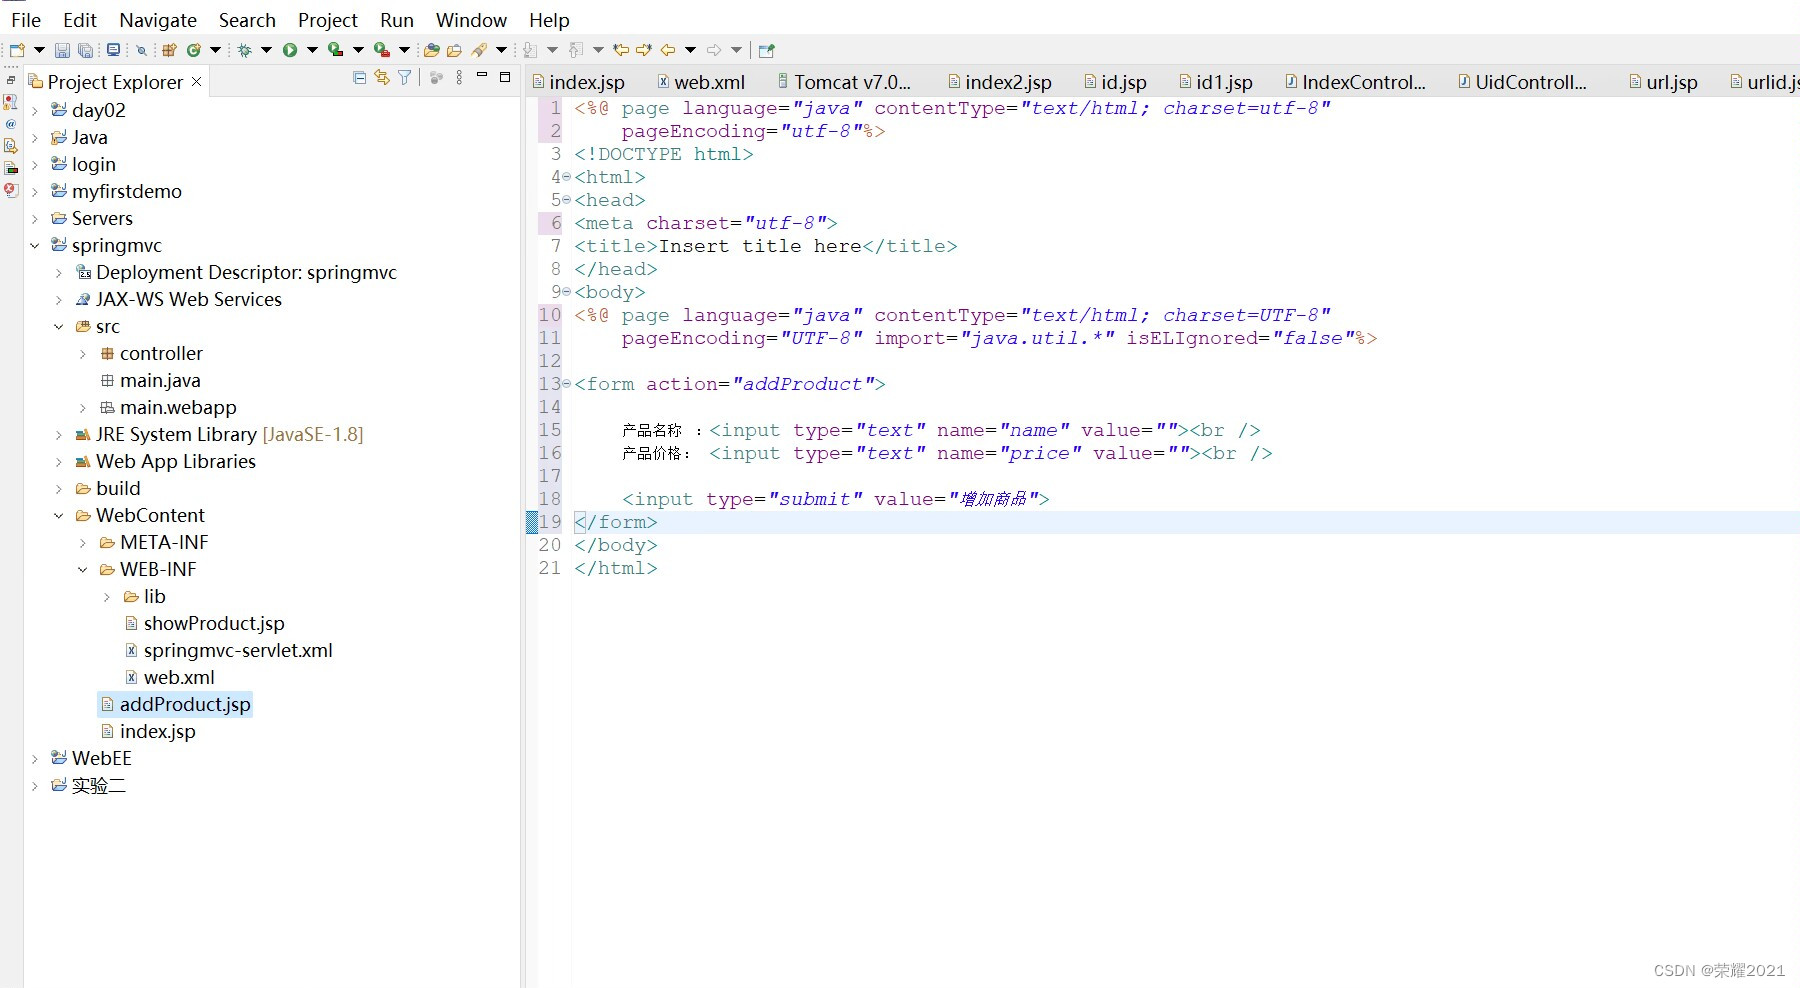This screenshot has width=1800, height=988.
Task: Open the Navigate menu
Action: pyautogui.click(x=158, y=20)
